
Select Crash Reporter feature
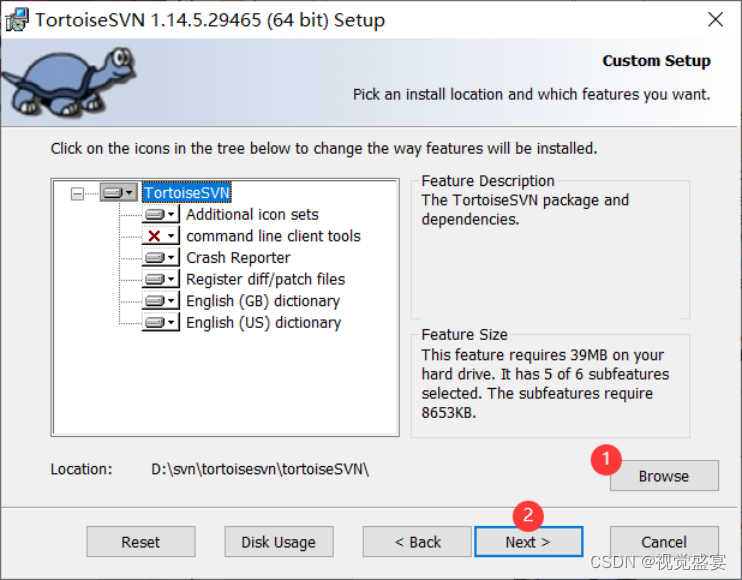tap(238, 258)
